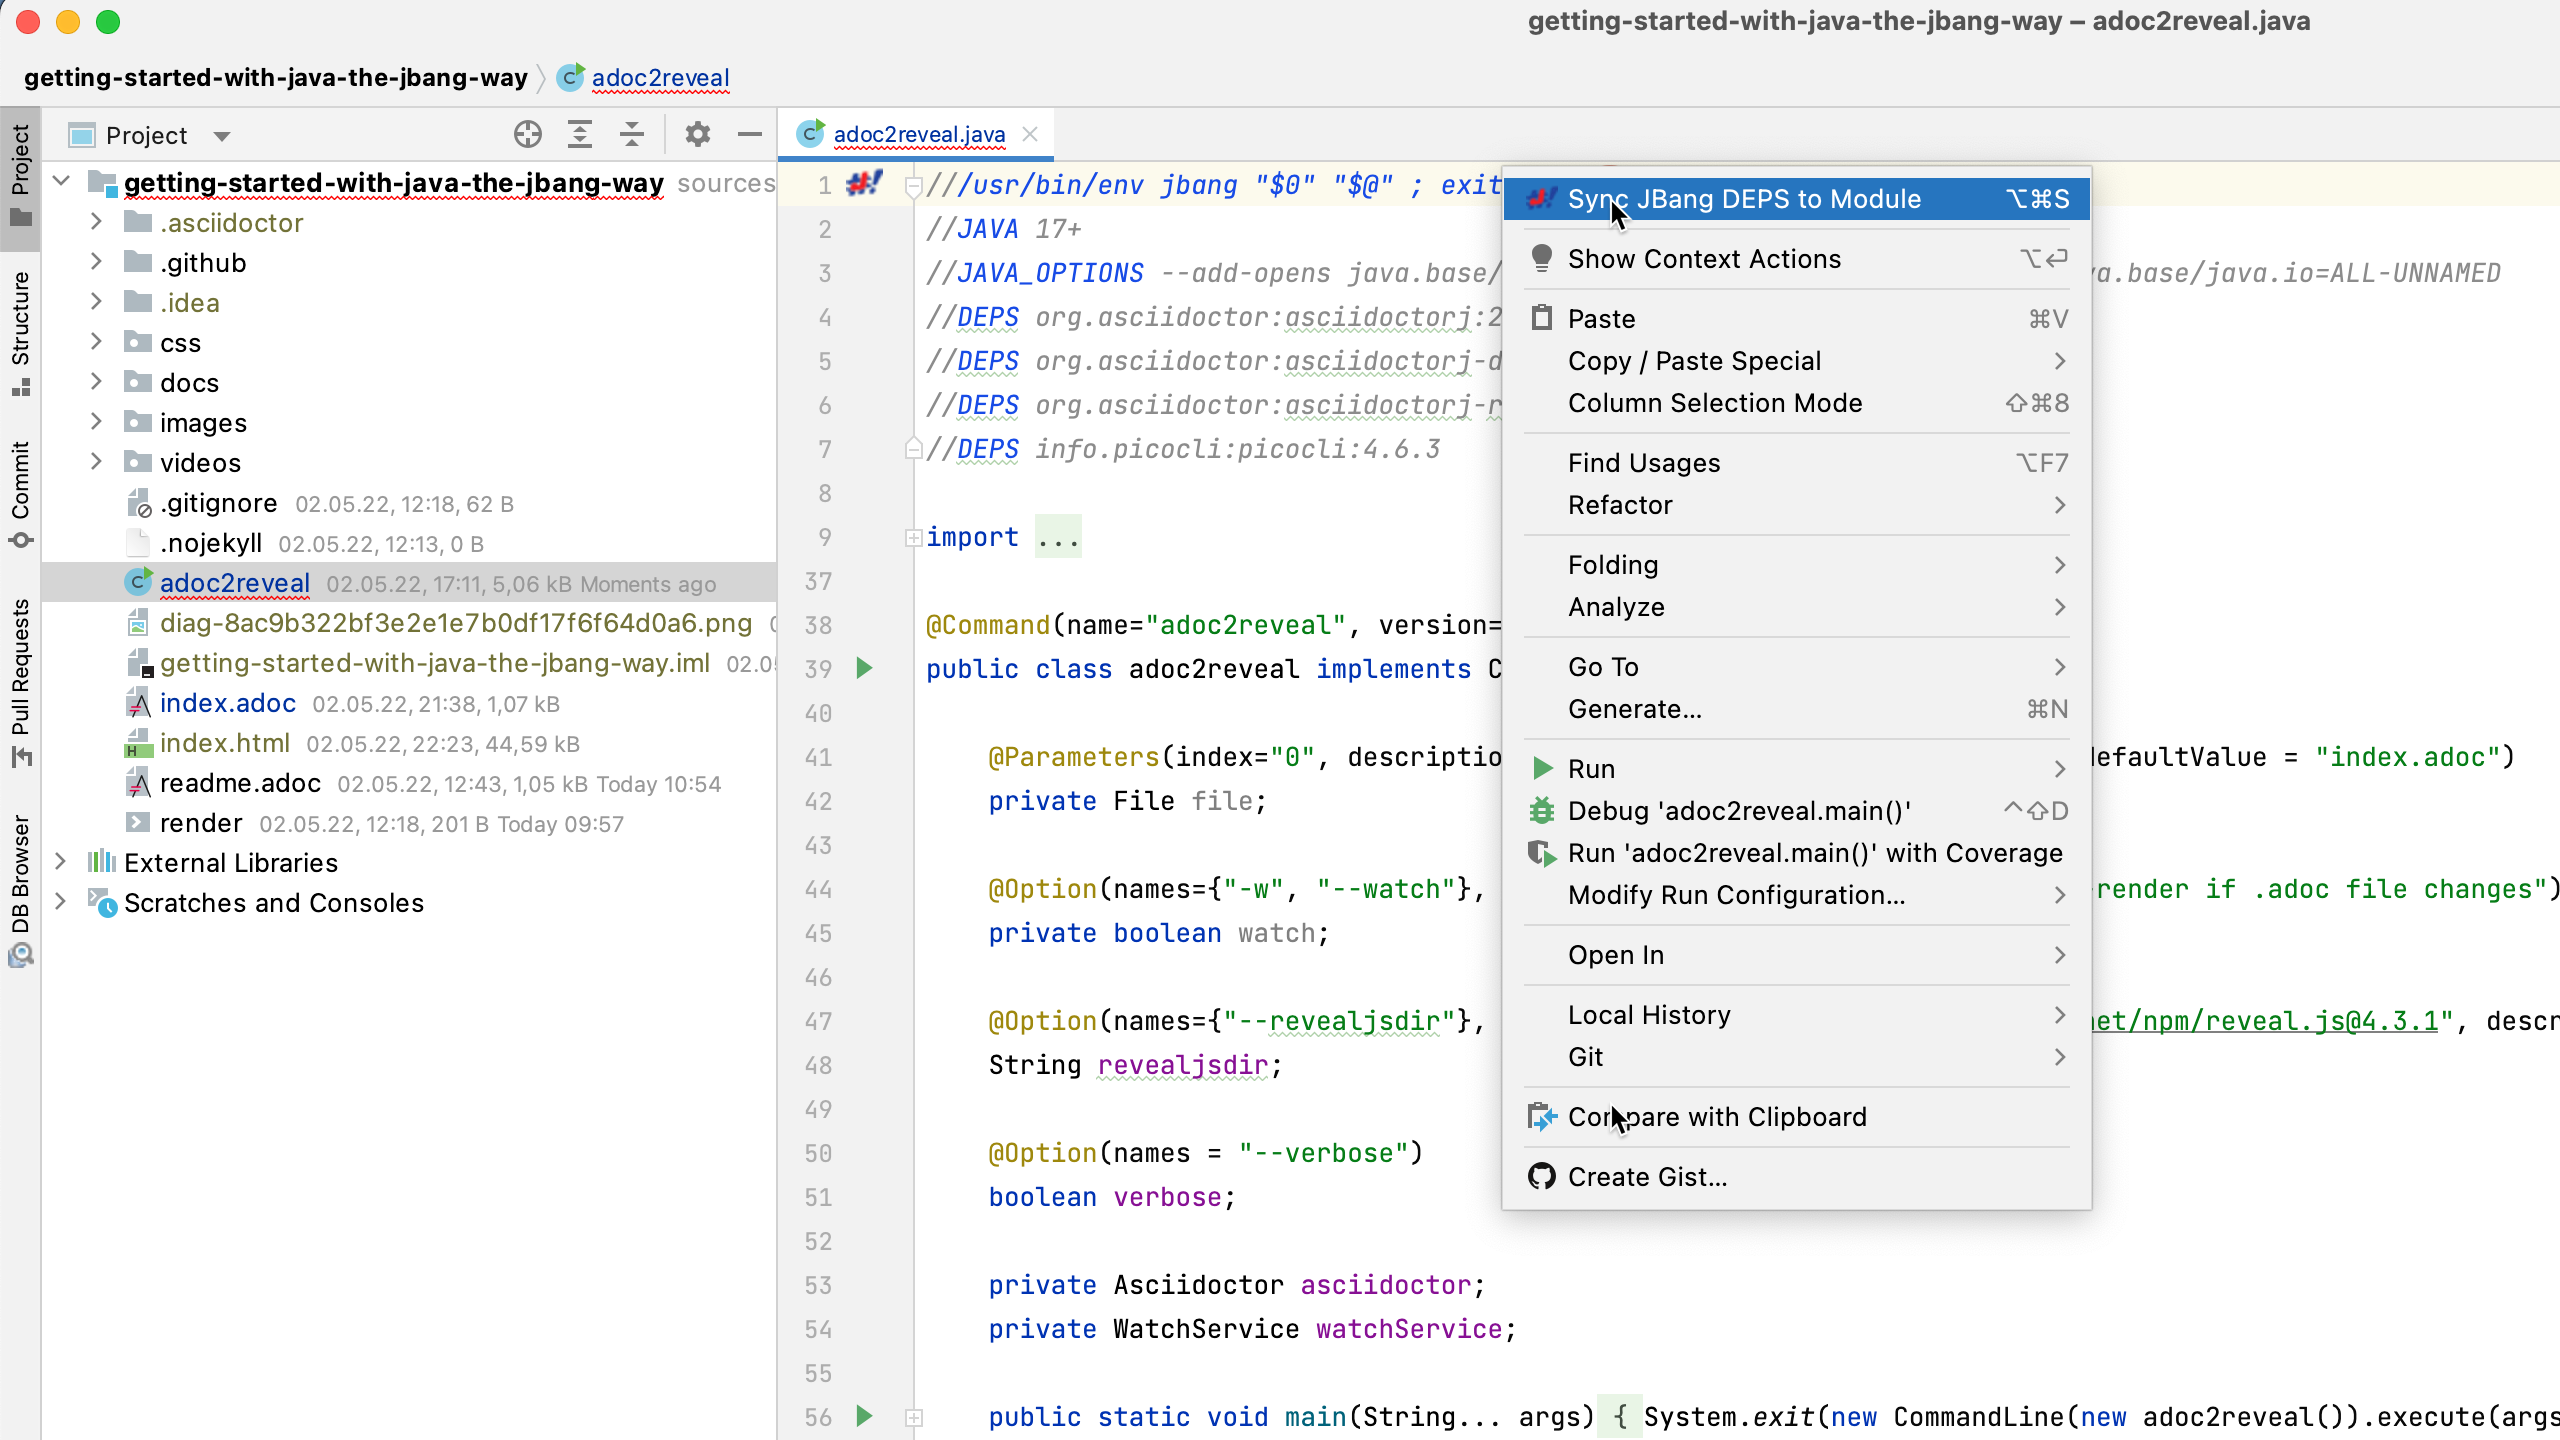Open the Pull Requests tool window
Viewport: 2560px width, 1440px height.
click(x=20, y=683)
